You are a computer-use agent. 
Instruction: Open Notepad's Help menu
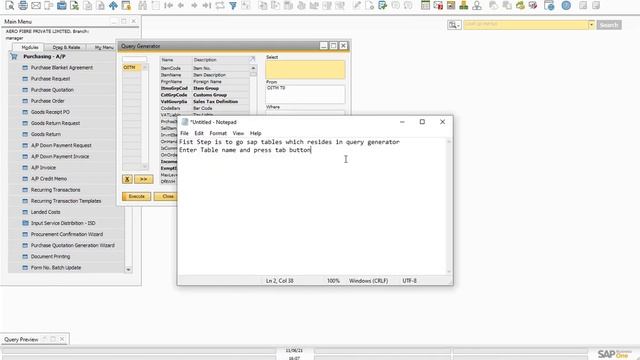tap(256, 133)
